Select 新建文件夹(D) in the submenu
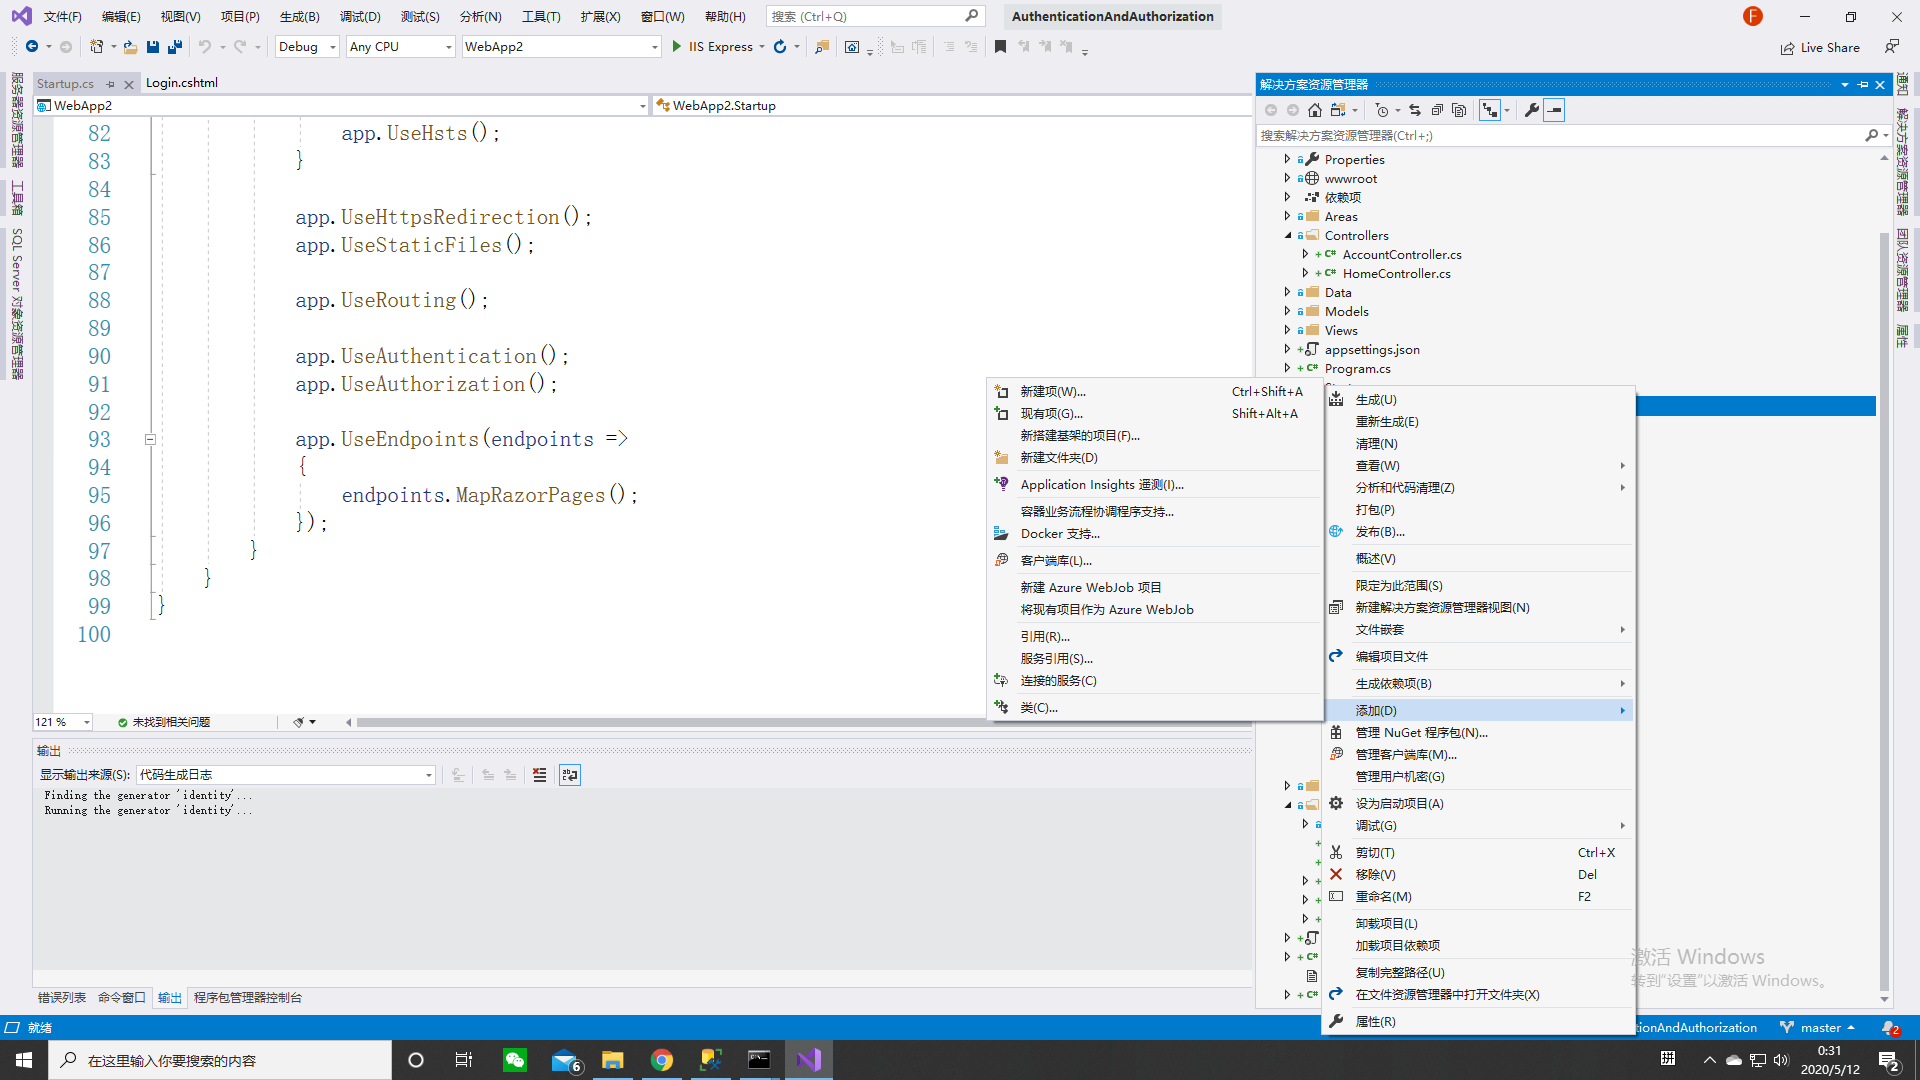Image resolution: width=1920 pixels, height=1080 pixels. pos(1058,458)
